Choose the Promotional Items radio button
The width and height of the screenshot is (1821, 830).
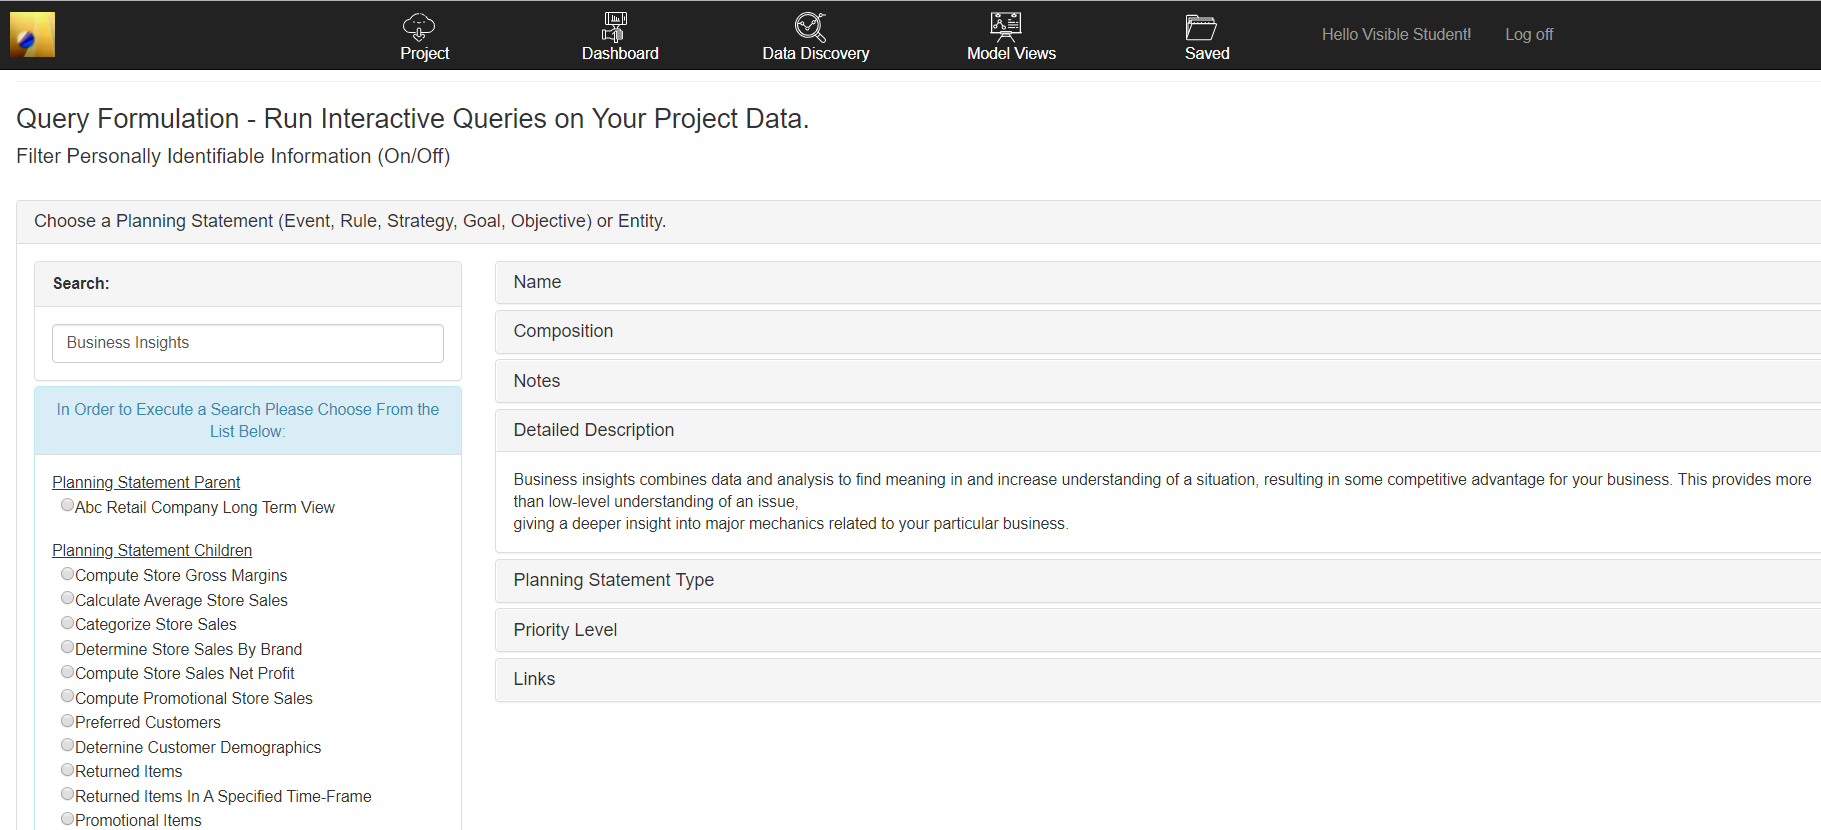coord(67,818)
